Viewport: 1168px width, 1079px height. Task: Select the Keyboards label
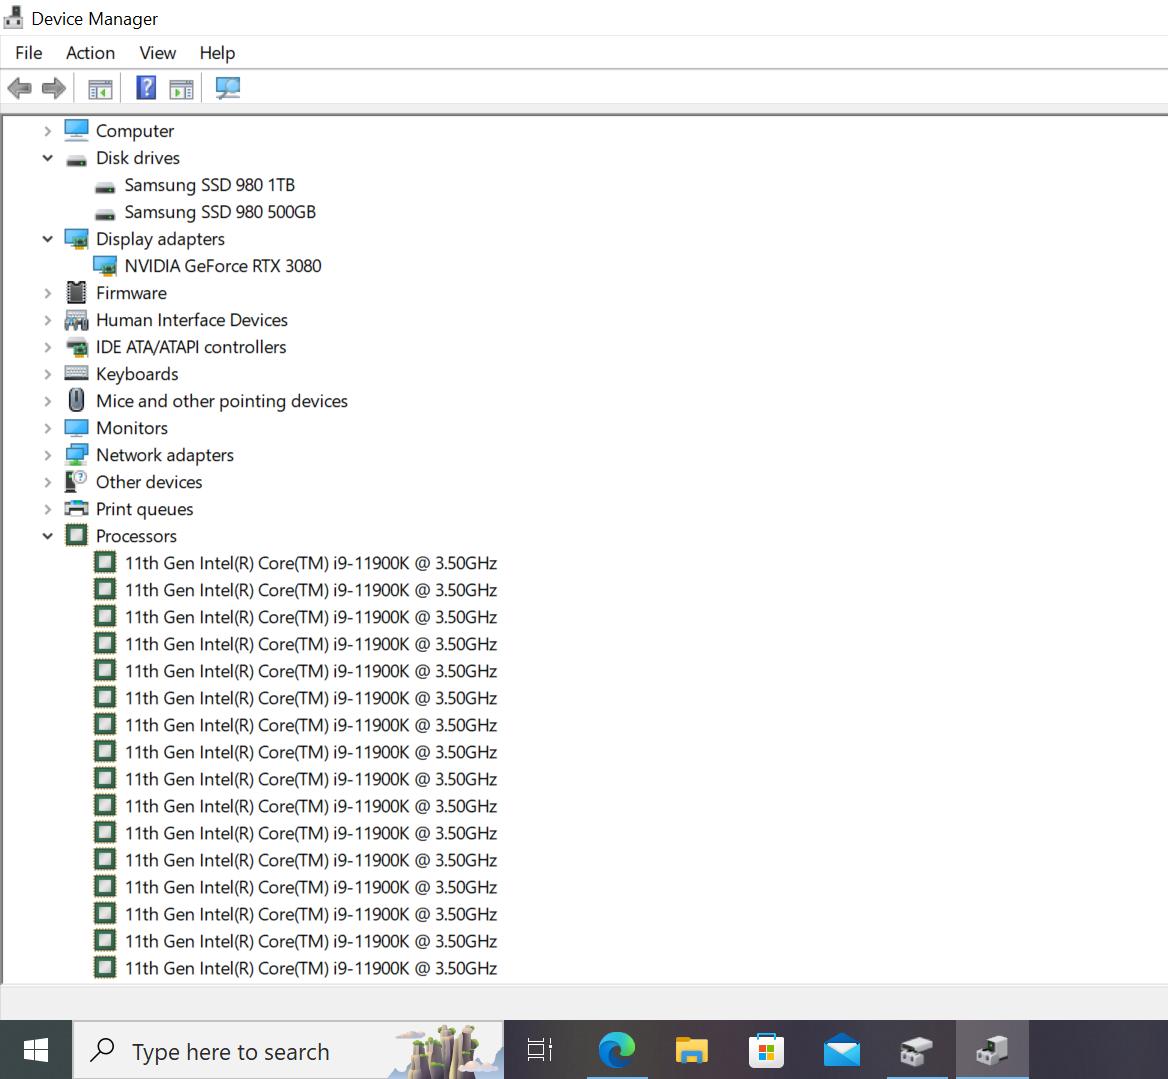137,374
